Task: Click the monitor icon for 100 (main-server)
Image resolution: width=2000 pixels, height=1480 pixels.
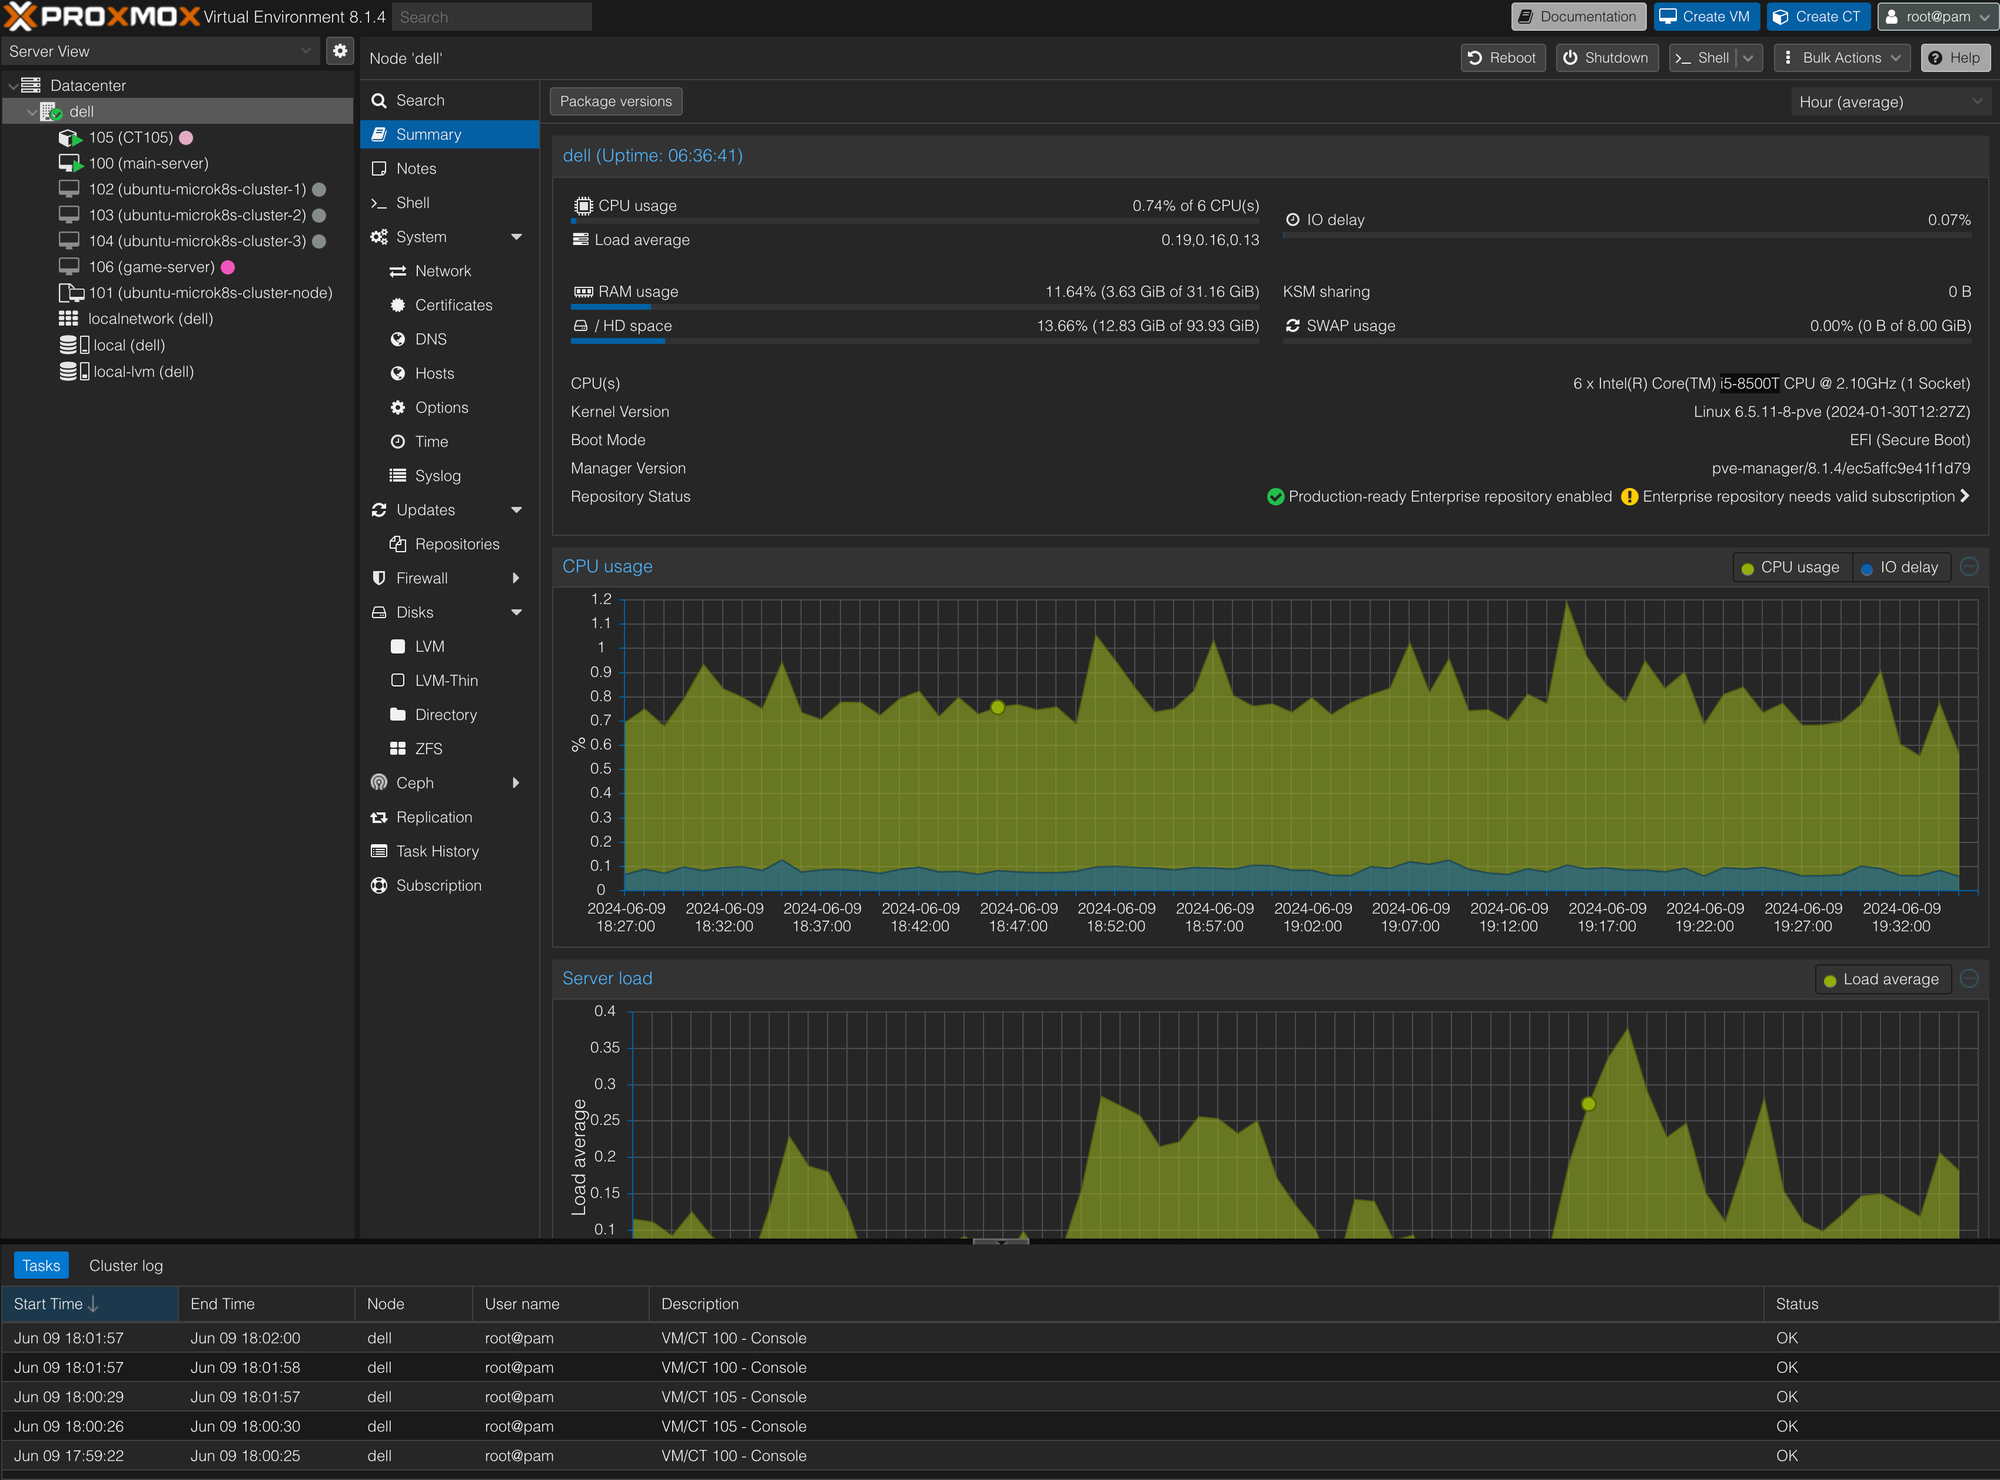Action: coord(70,164)
